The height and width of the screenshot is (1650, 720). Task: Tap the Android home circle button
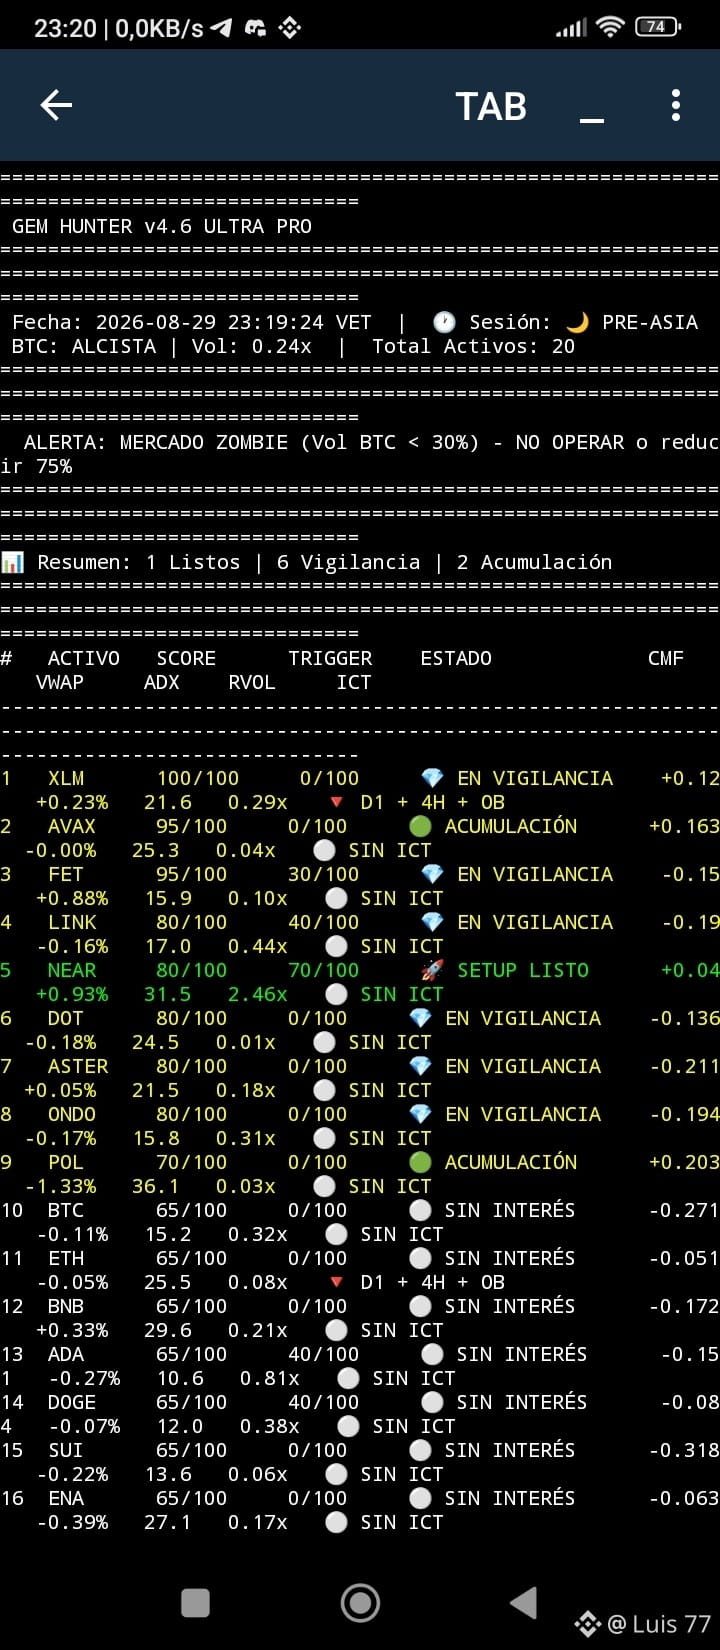(360, 1603)
